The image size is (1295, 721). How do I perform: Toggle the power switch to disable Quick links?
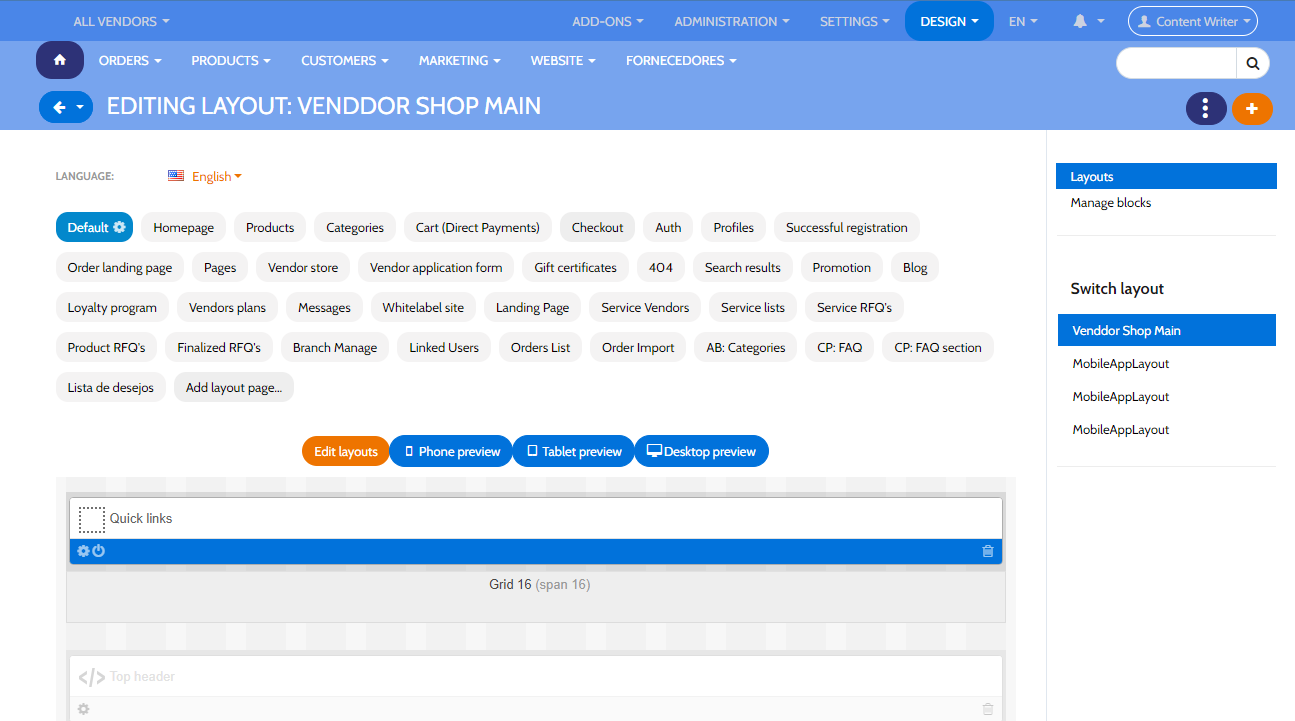coord(98,550)
